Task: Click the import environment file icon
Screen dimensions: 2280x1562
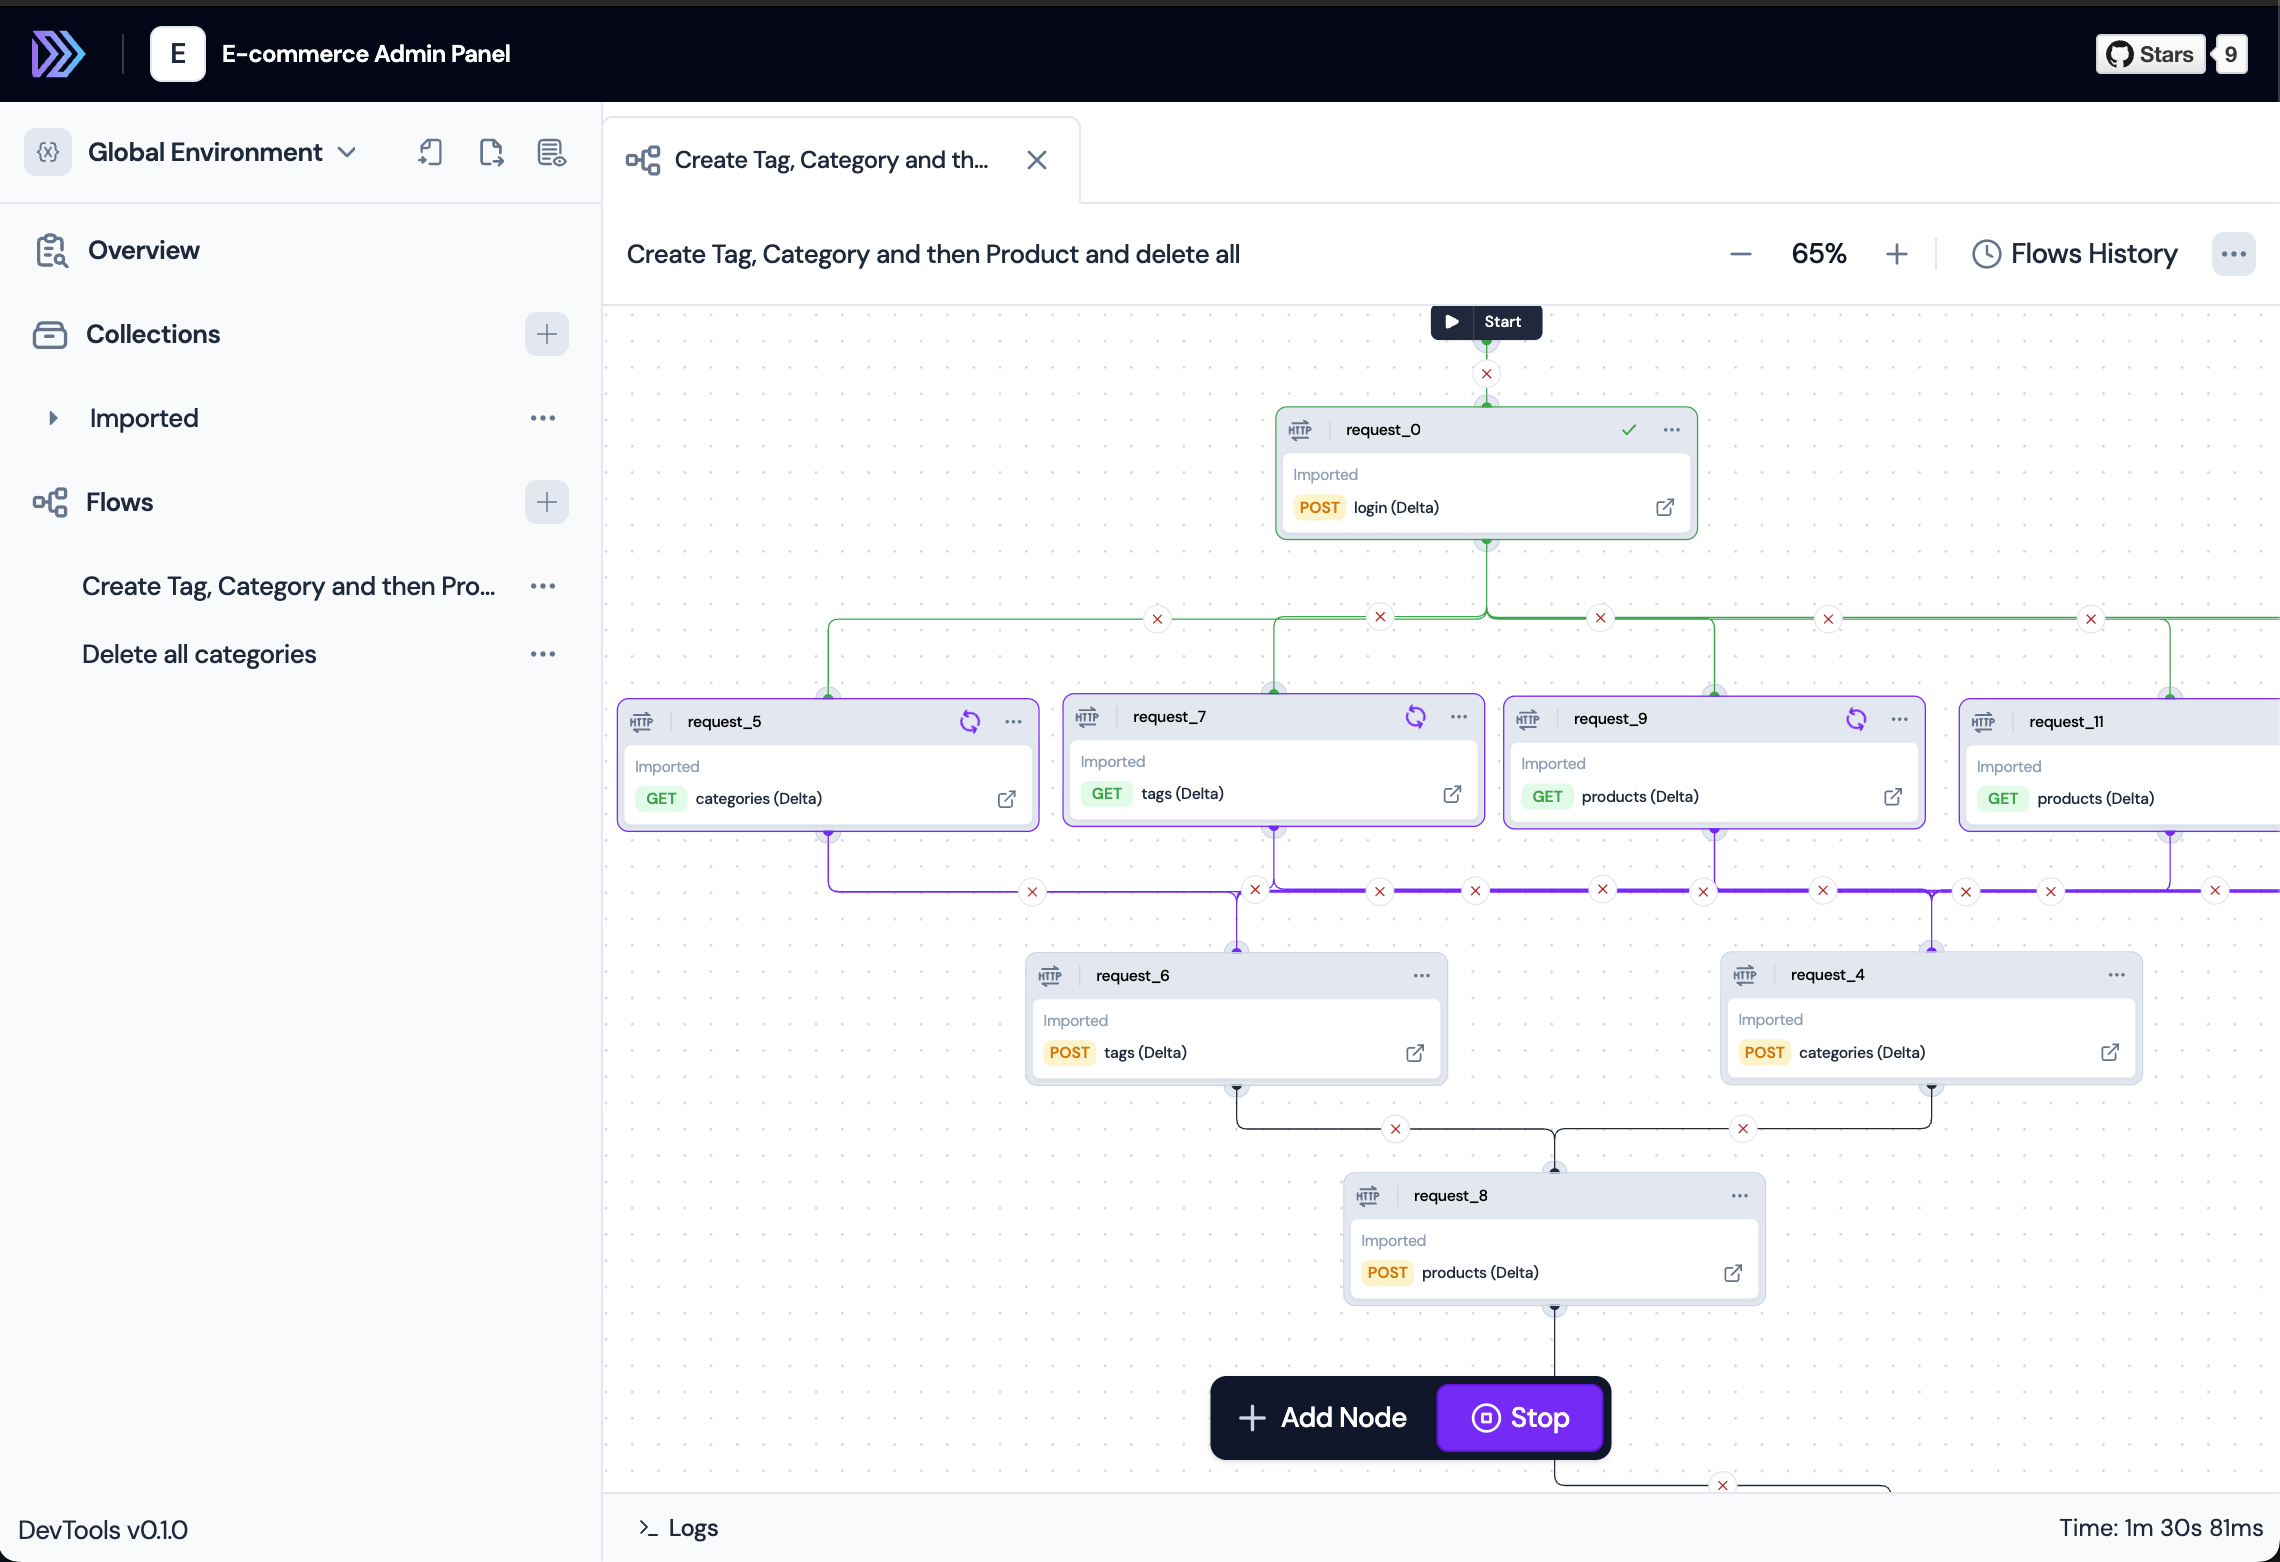Action: [430, 152]
